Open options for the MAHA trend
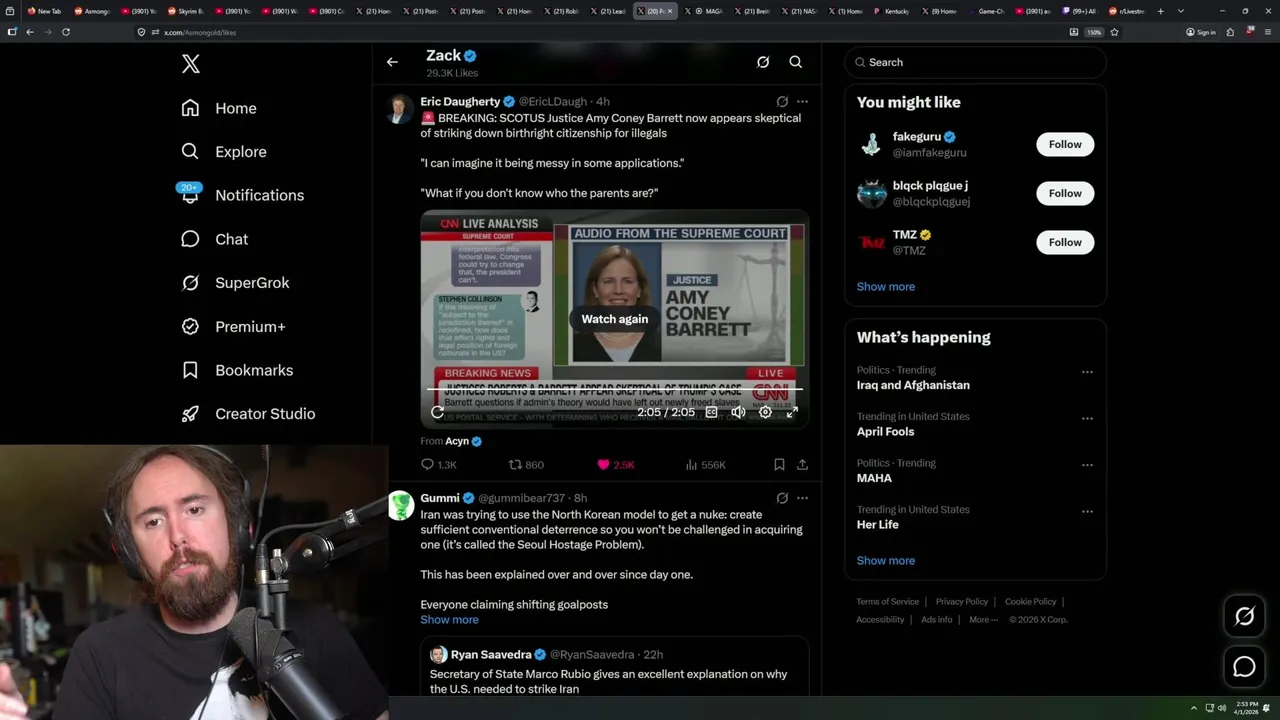The image size is (1280, 720). pyautogui.click(x=1087, y=465)
